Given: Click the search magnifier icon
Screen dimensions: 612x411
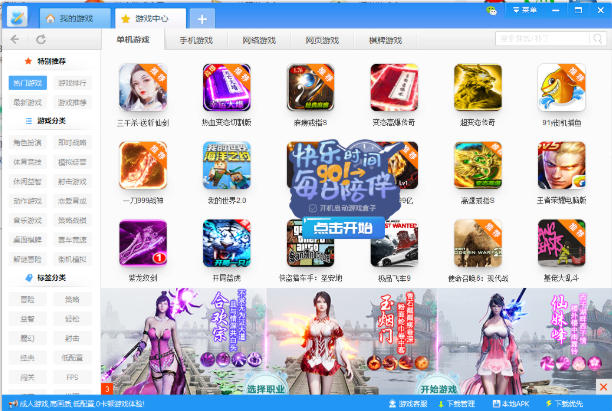Looking at the screenshot, I should tap(597, 39).
